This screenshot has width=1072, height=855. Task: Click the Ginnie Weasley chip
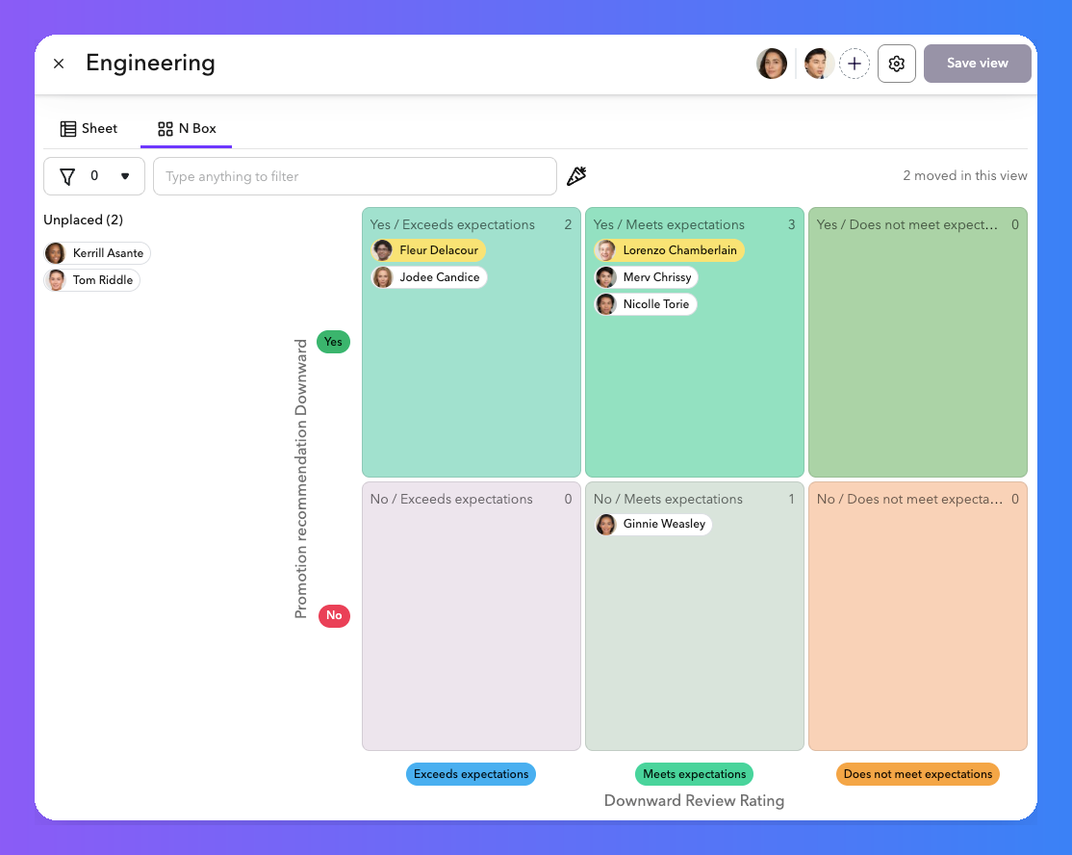(652, 524)
